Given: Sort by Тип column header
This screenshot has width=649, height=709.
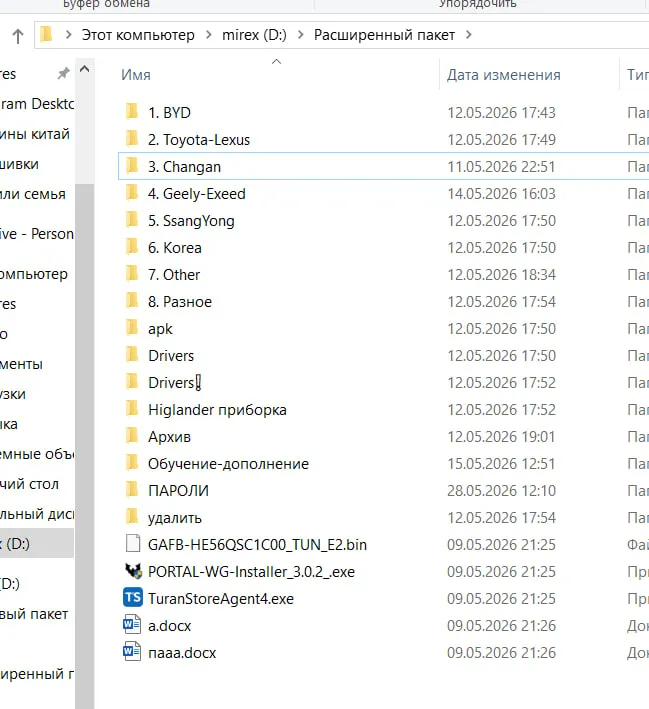Looking at the screenshot, I should pos(638,75).
